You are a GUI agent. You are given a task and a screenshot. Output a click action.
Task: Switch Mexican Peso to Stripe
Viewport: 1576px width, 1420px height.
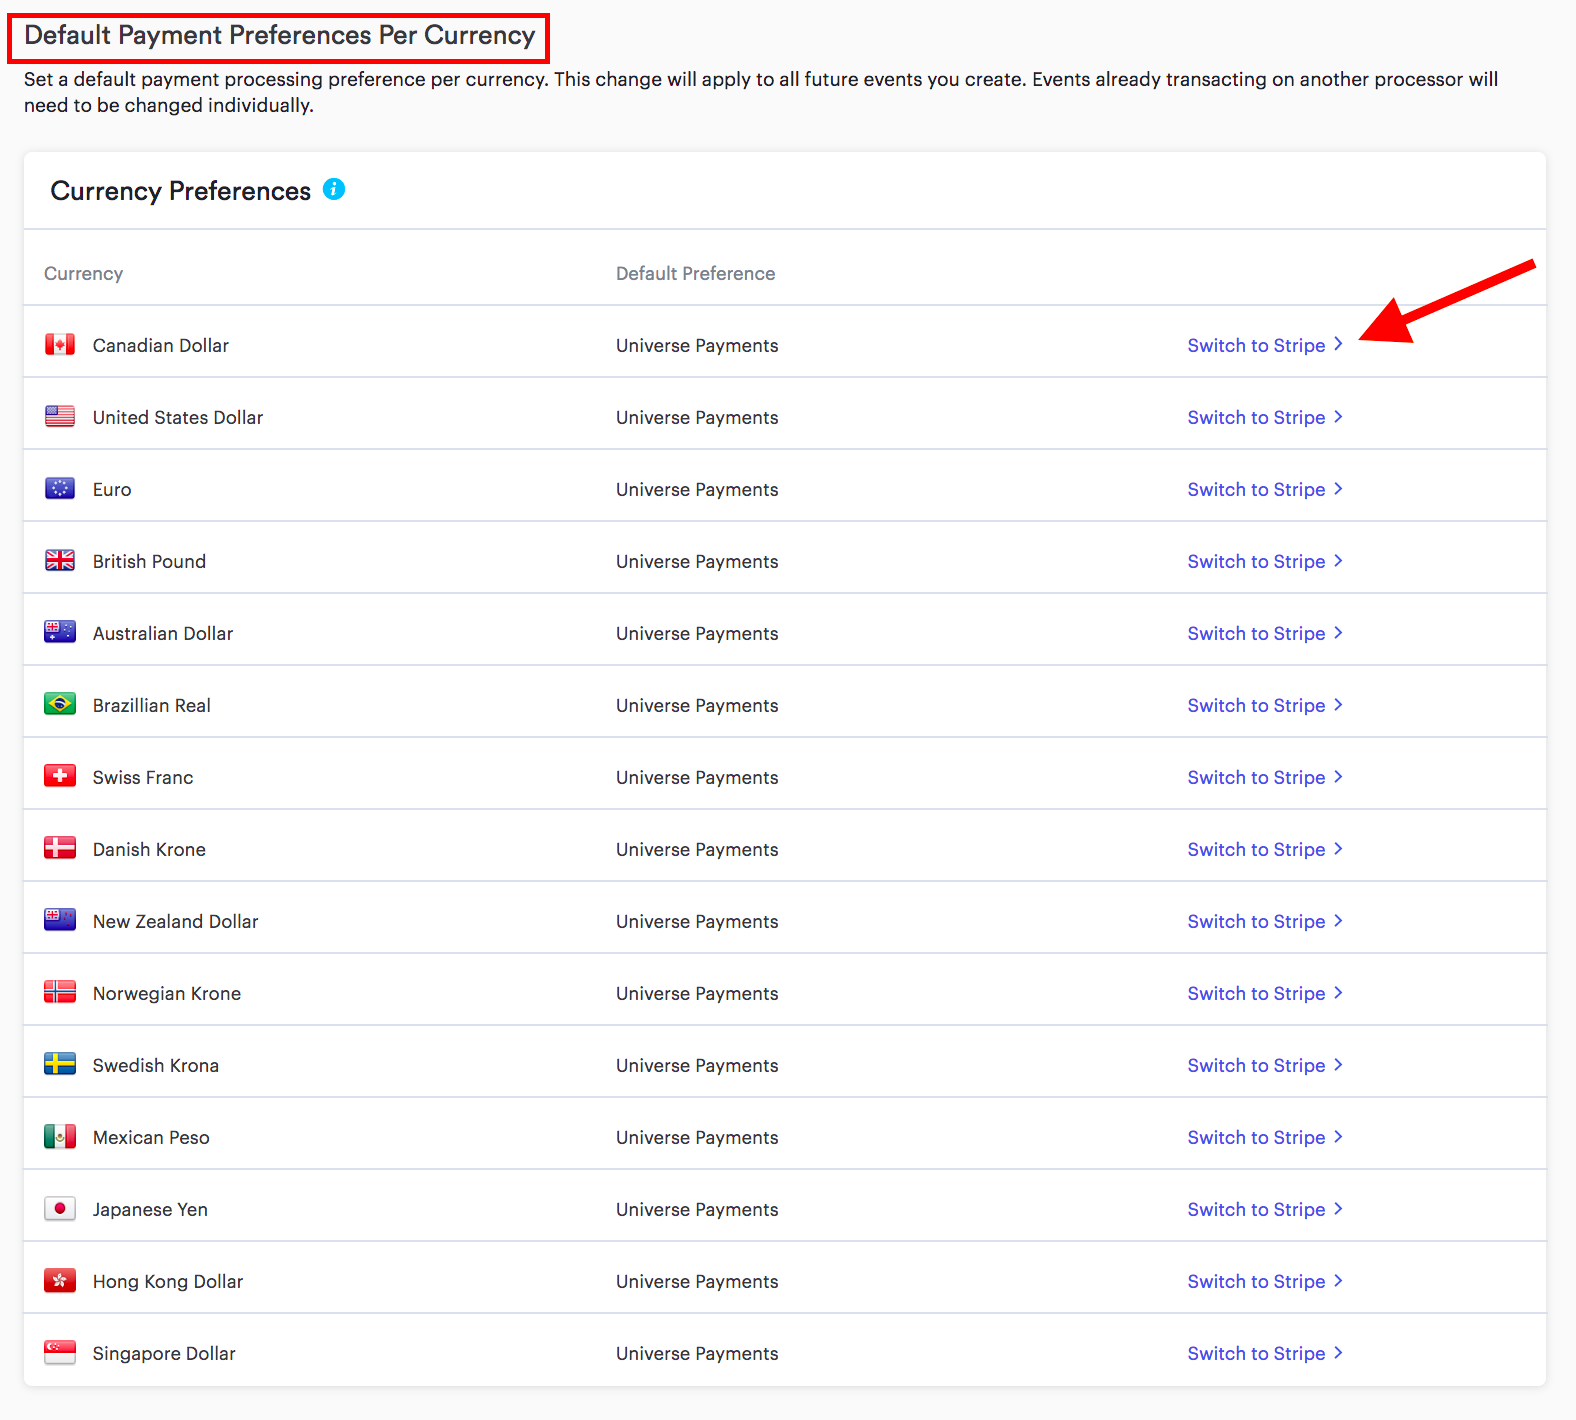(x=1265, y=1137)
